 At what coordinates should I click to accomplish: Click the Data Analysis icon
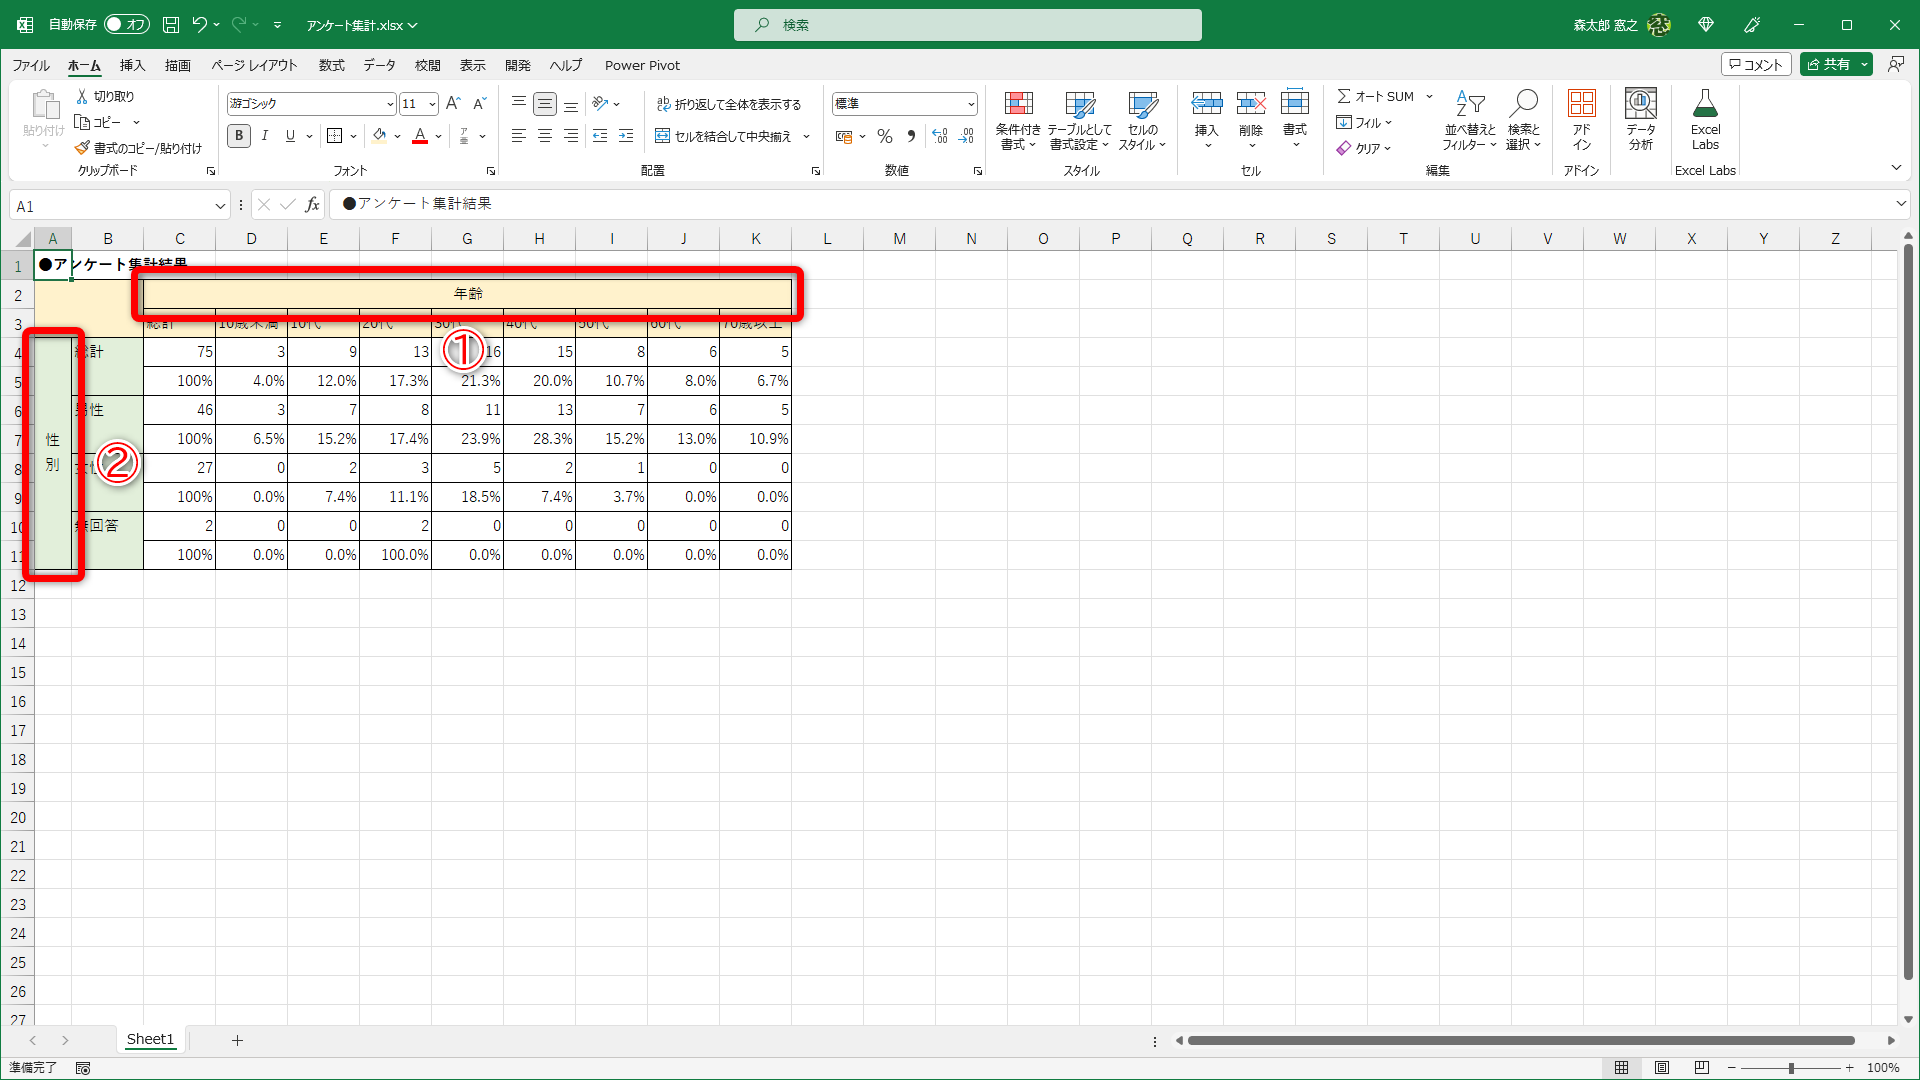click(x=1641, y=105)
